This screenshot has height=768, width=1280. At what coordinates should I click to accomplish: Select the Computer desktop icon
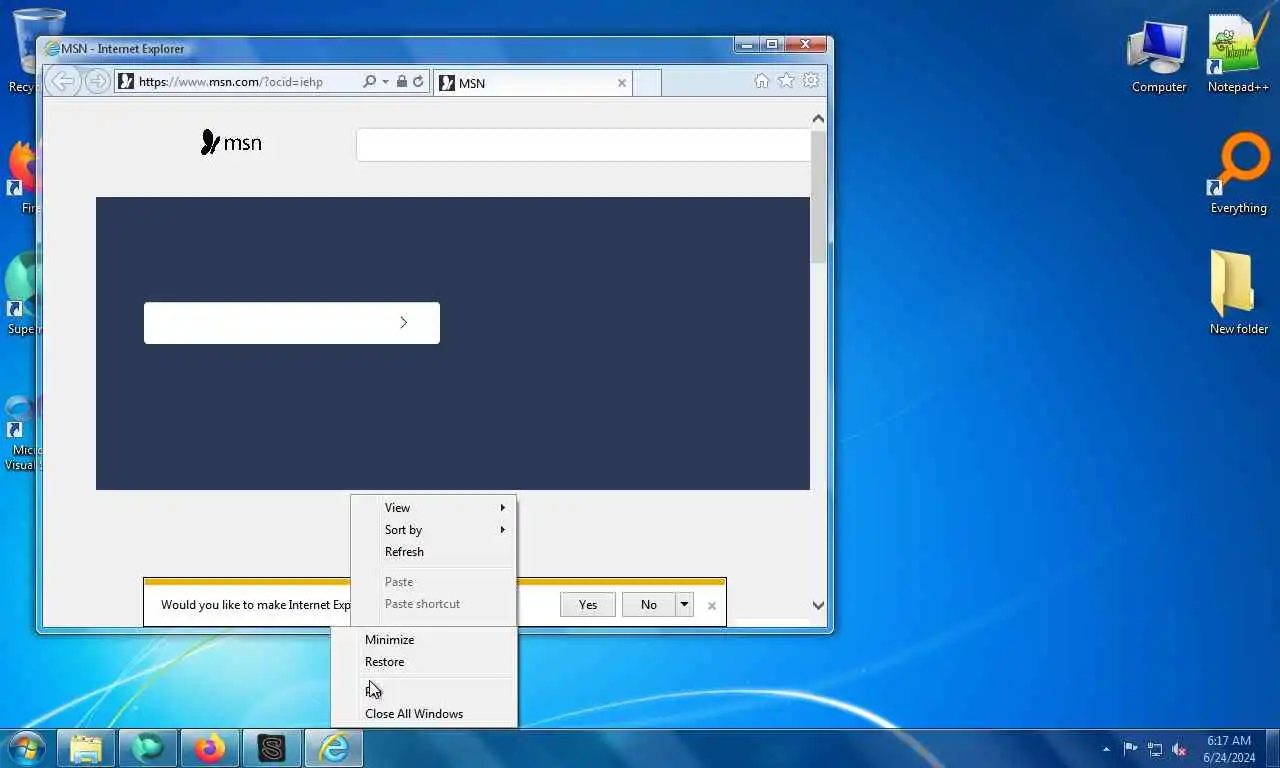tap(1159, 58)
